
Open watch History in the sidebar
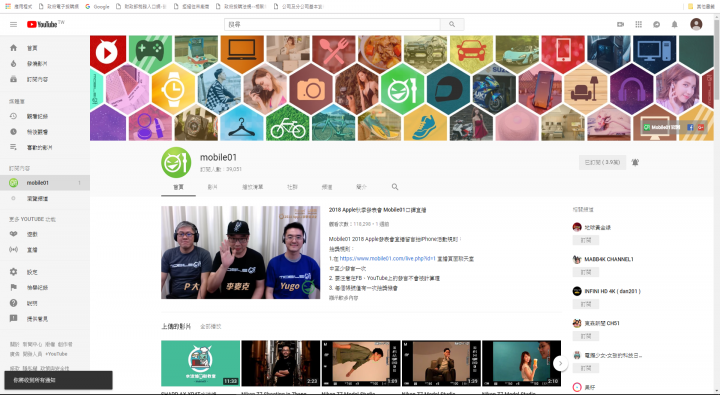click(x=45, y=117)
